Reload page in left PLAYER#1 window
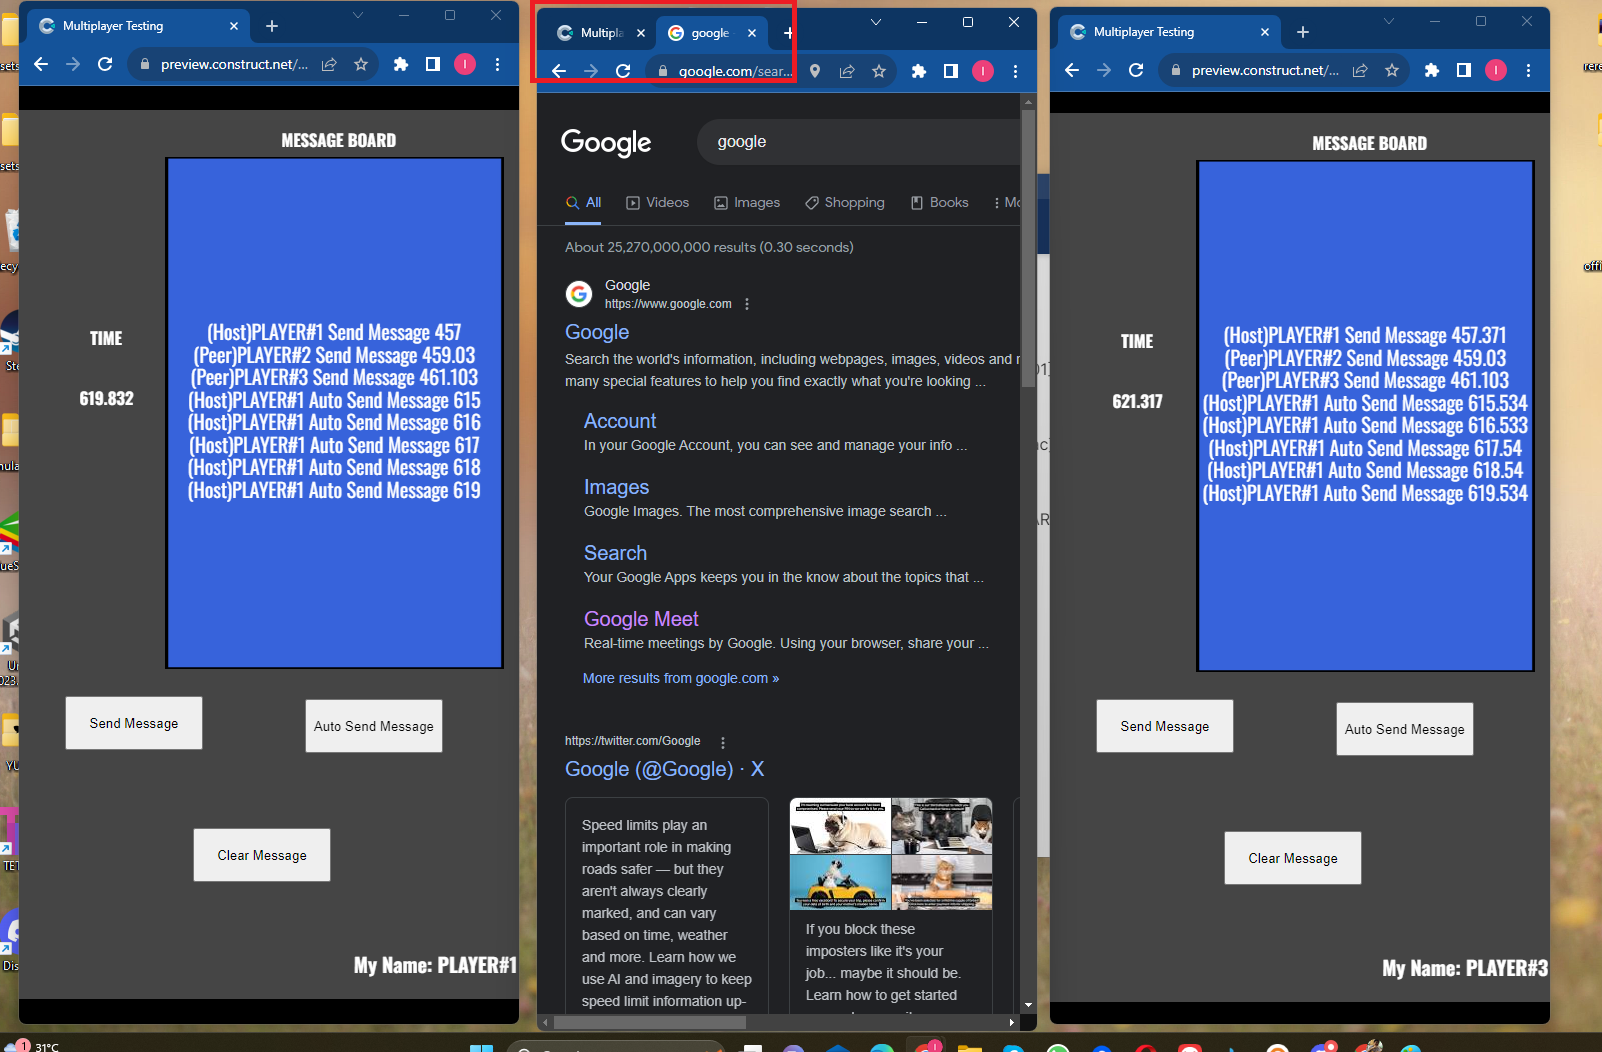The width and height of the screenshot is (1602, 1052). (x=105, y=64)
